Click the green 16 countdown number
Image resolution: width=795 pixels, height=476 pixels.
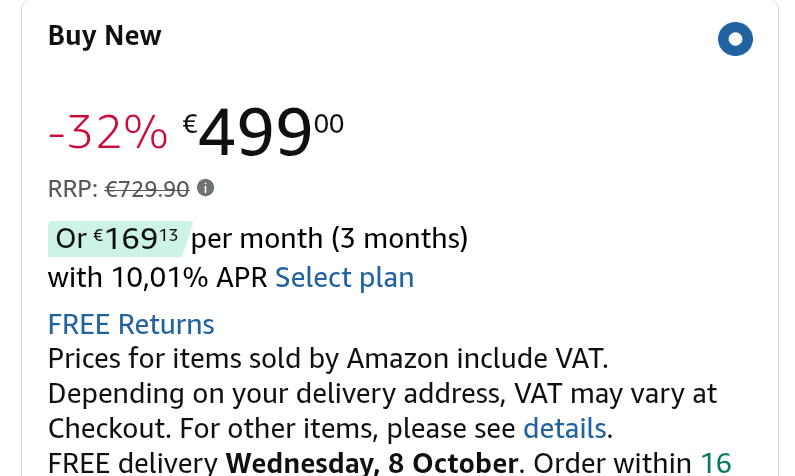pyautogui.click(x=715, y=464)
